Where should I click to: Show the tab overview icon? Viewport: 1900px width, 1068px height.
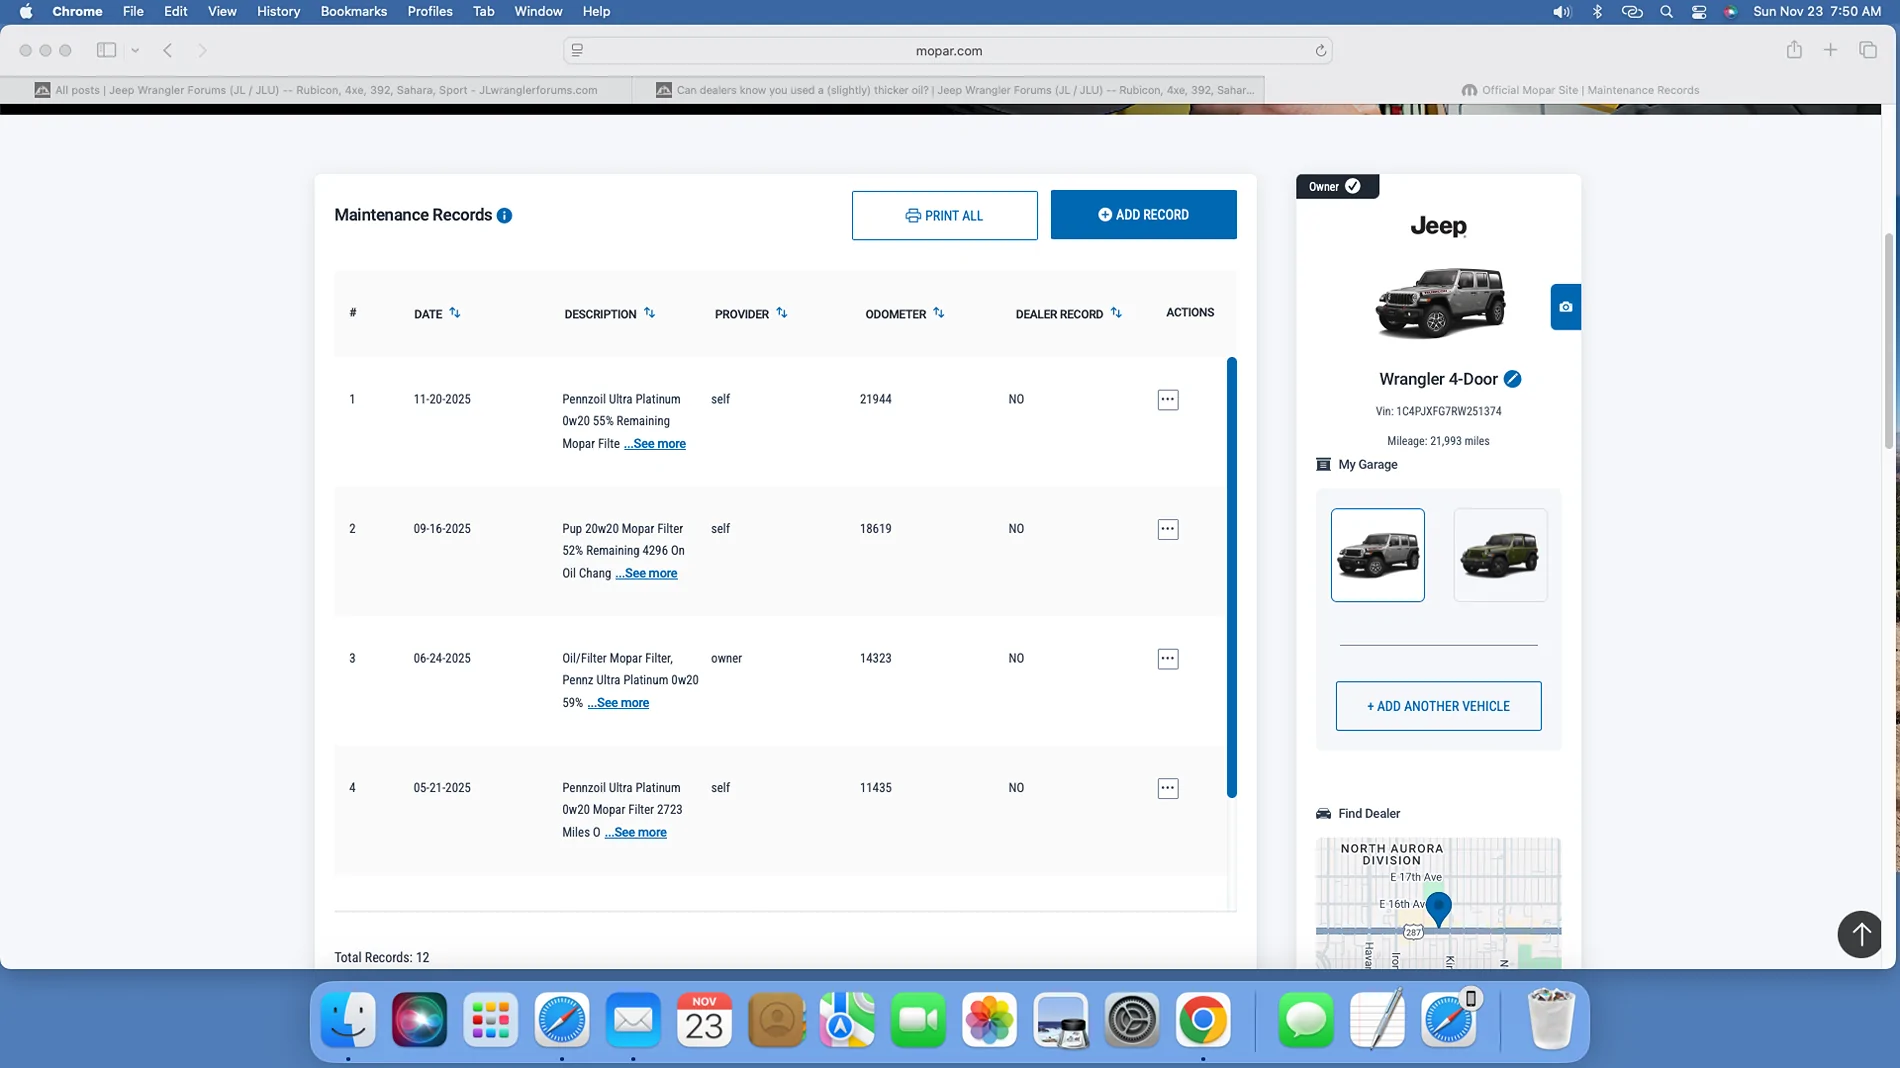pos(1867,50)
